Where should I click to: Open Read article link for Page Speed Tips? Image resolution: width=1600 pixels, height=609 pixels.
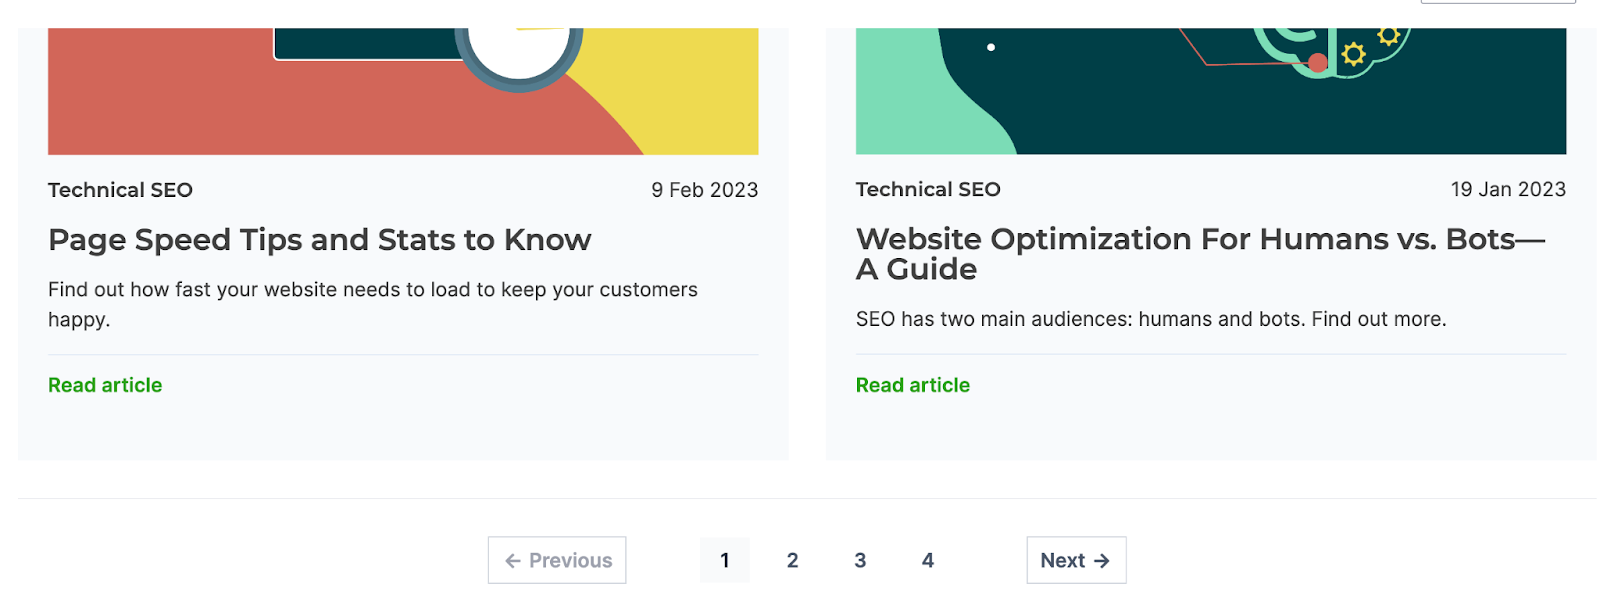tap(105, 385)
